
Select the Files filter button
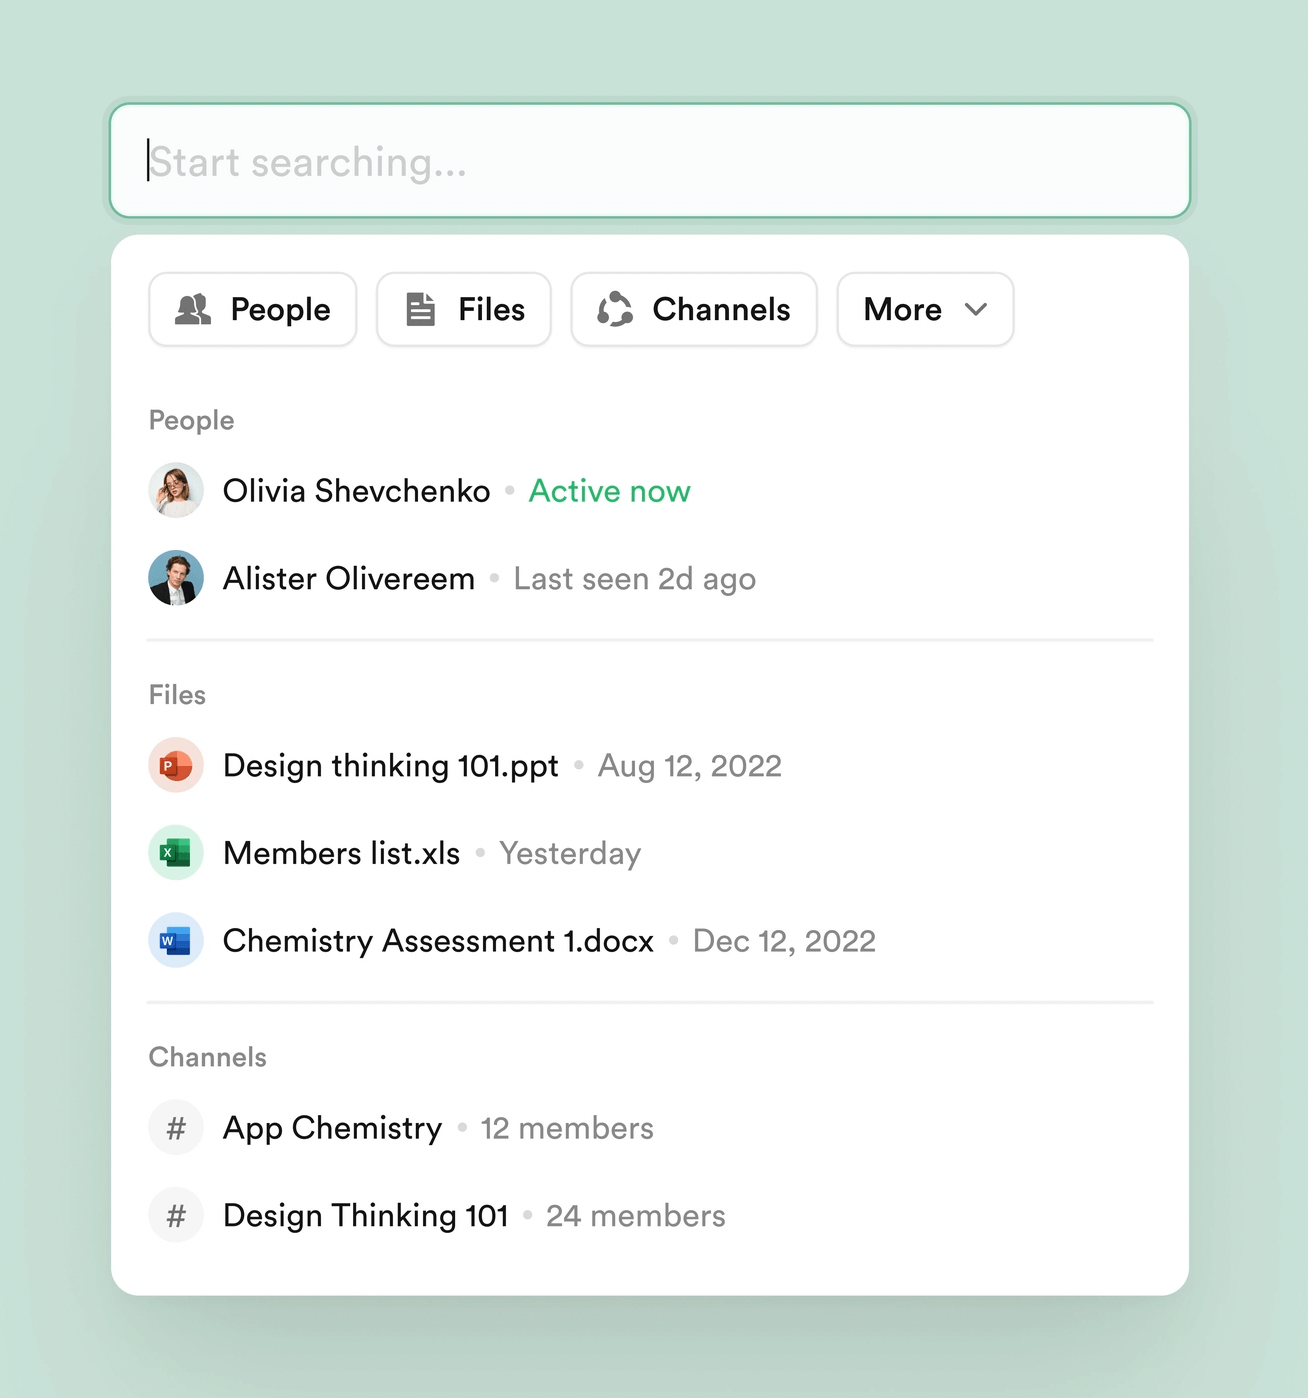(463, 310)
